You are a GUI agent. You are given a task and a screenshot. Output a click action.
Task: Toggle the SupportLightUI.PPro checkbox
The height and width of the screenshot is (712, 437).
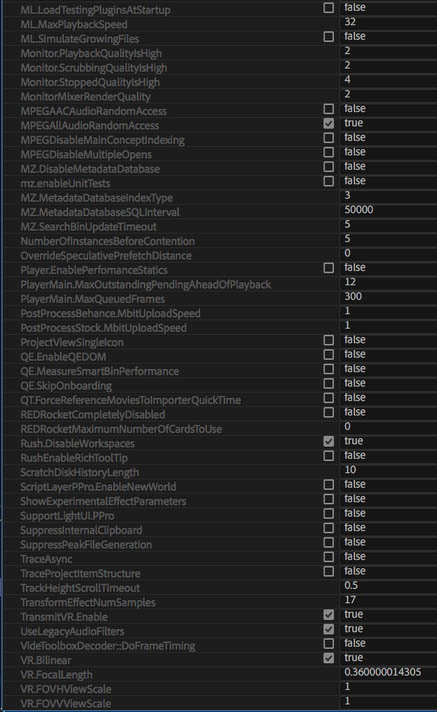coord(328,514)
